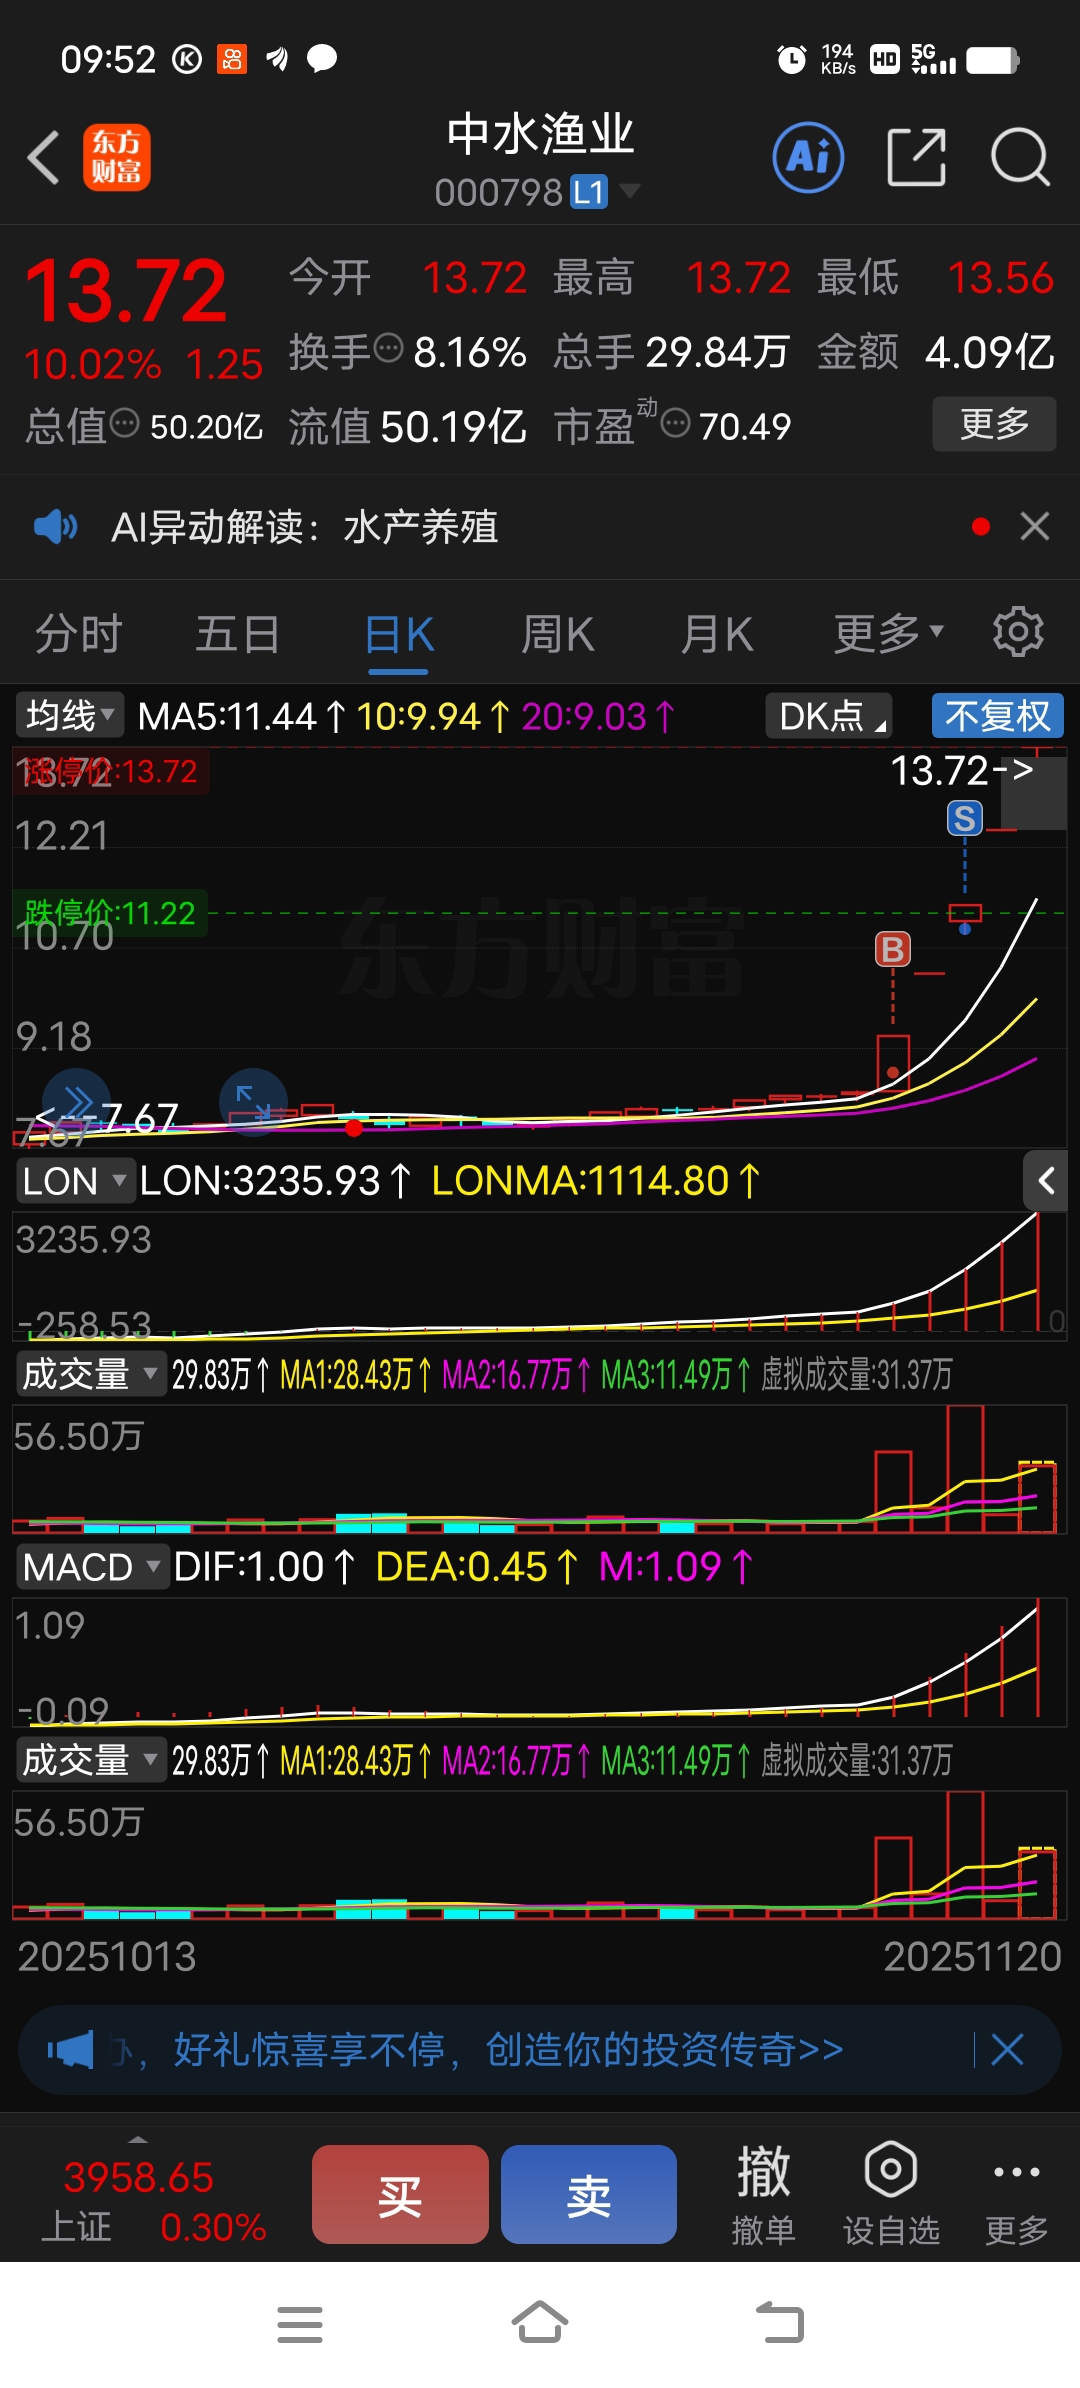Screen dimensions: 1080x2388
Task: Close the 好礼惊喜 promo banner
Action: [x=1007, y=2050]
